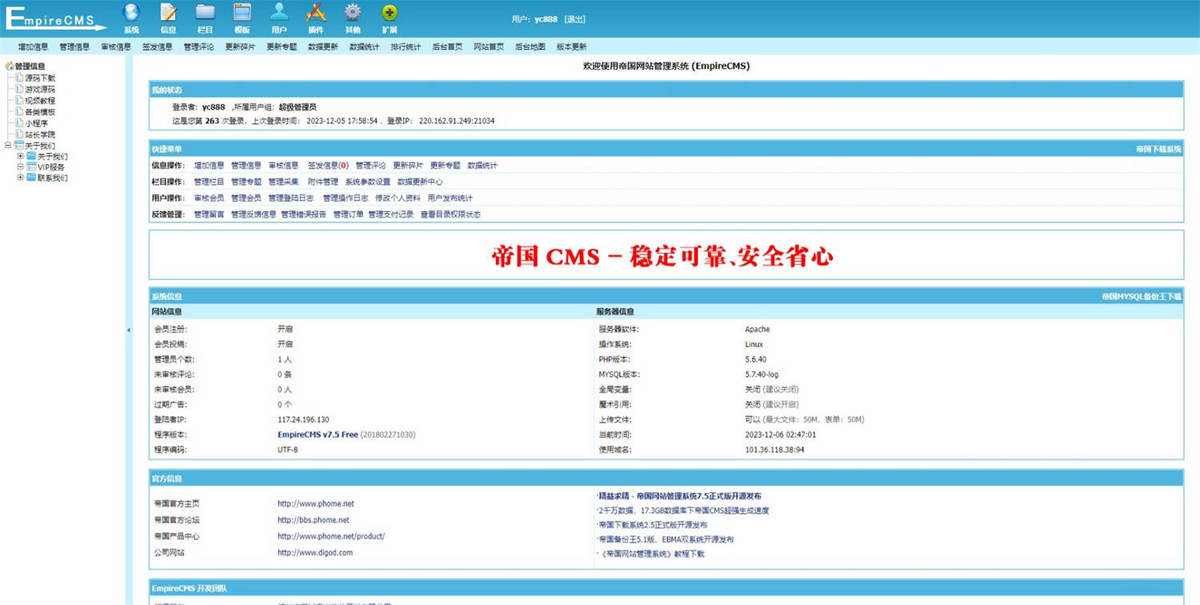
Task: Open the 模板 template icon in header
Action: [242, 13]
